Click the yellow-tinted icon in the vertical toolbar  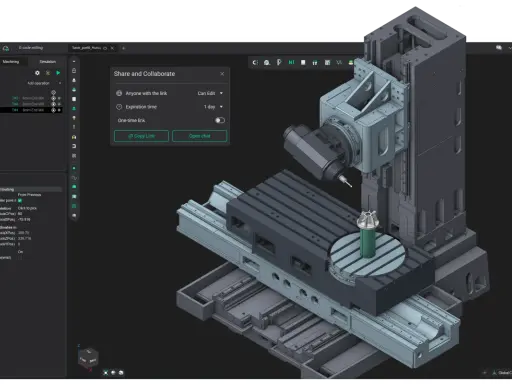(74, 137)
